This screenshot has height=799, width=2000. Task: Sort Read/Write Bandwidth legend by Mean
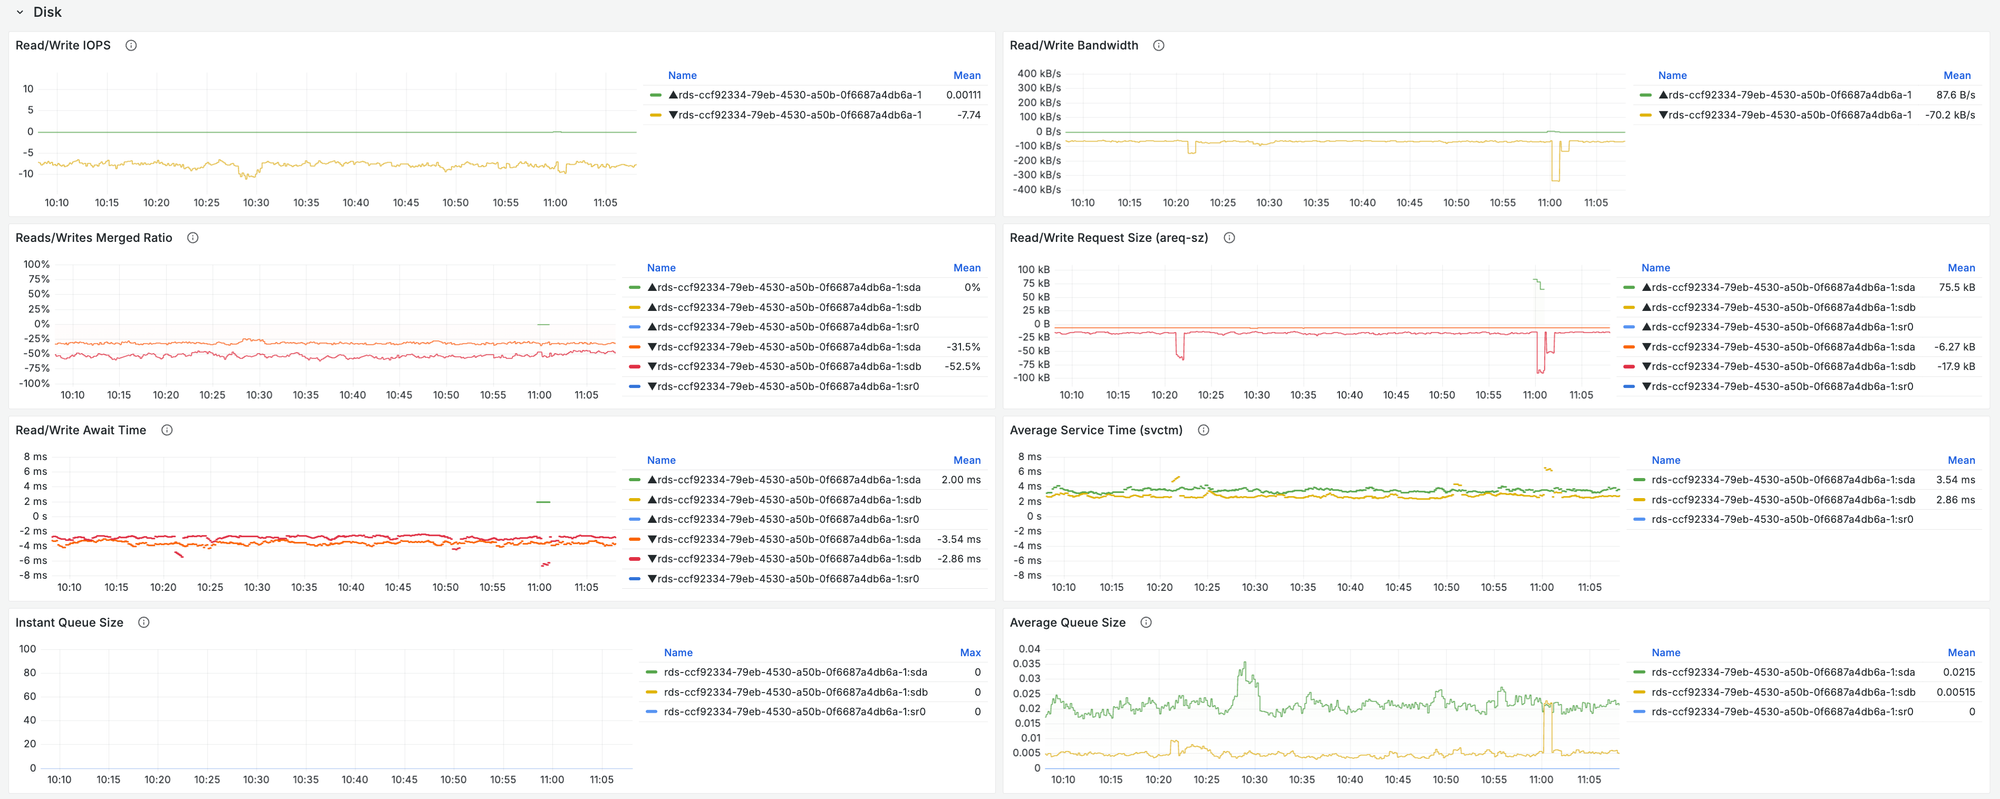(1956, 76)
